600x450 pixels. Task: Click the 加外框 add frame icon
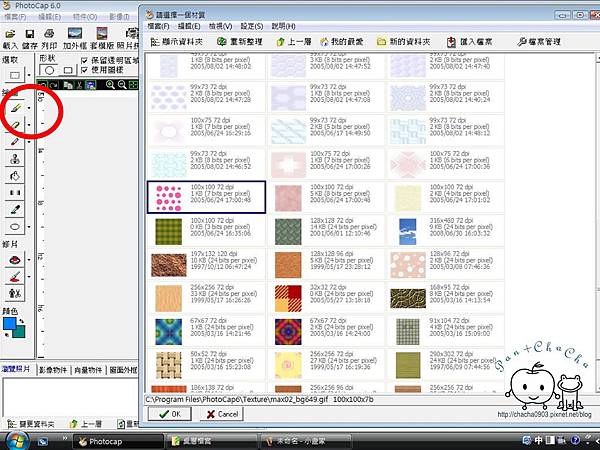coord(74,36)
